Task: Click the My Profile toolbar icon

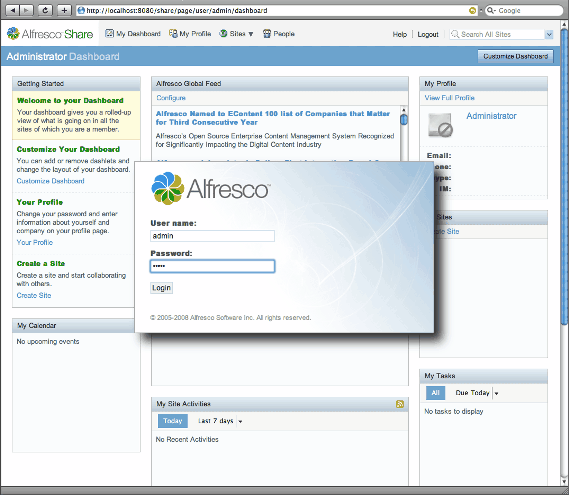Action: (173, 33)
